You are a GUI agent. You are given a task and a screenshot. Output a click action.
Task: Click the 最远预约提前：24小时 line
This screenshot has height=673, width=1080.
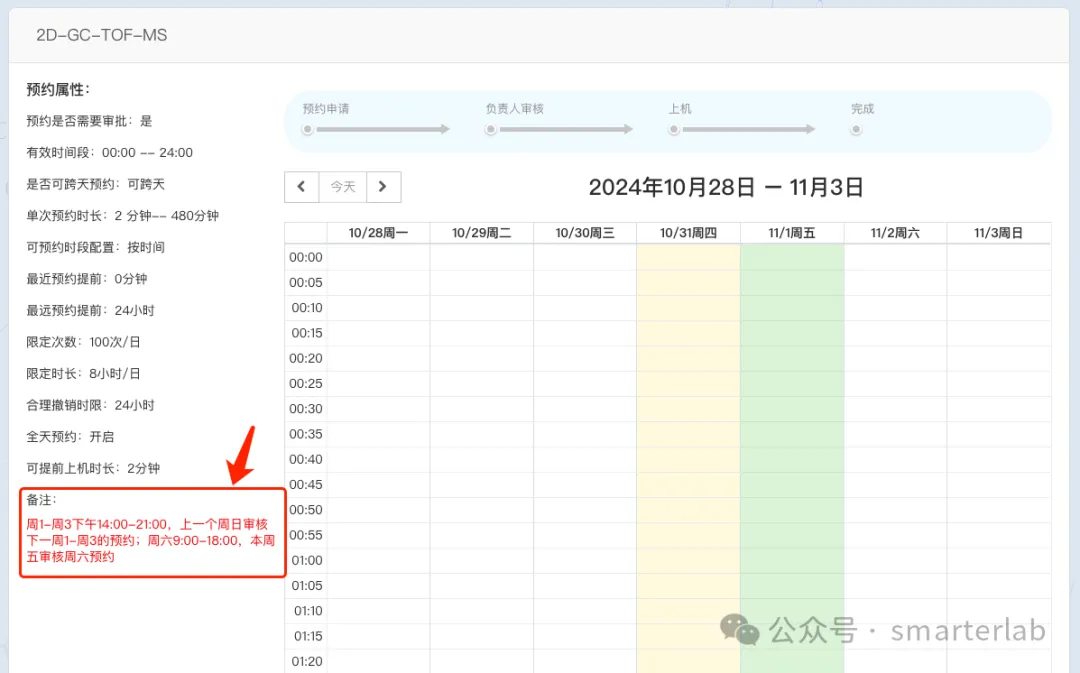click(x=90, y=311)
